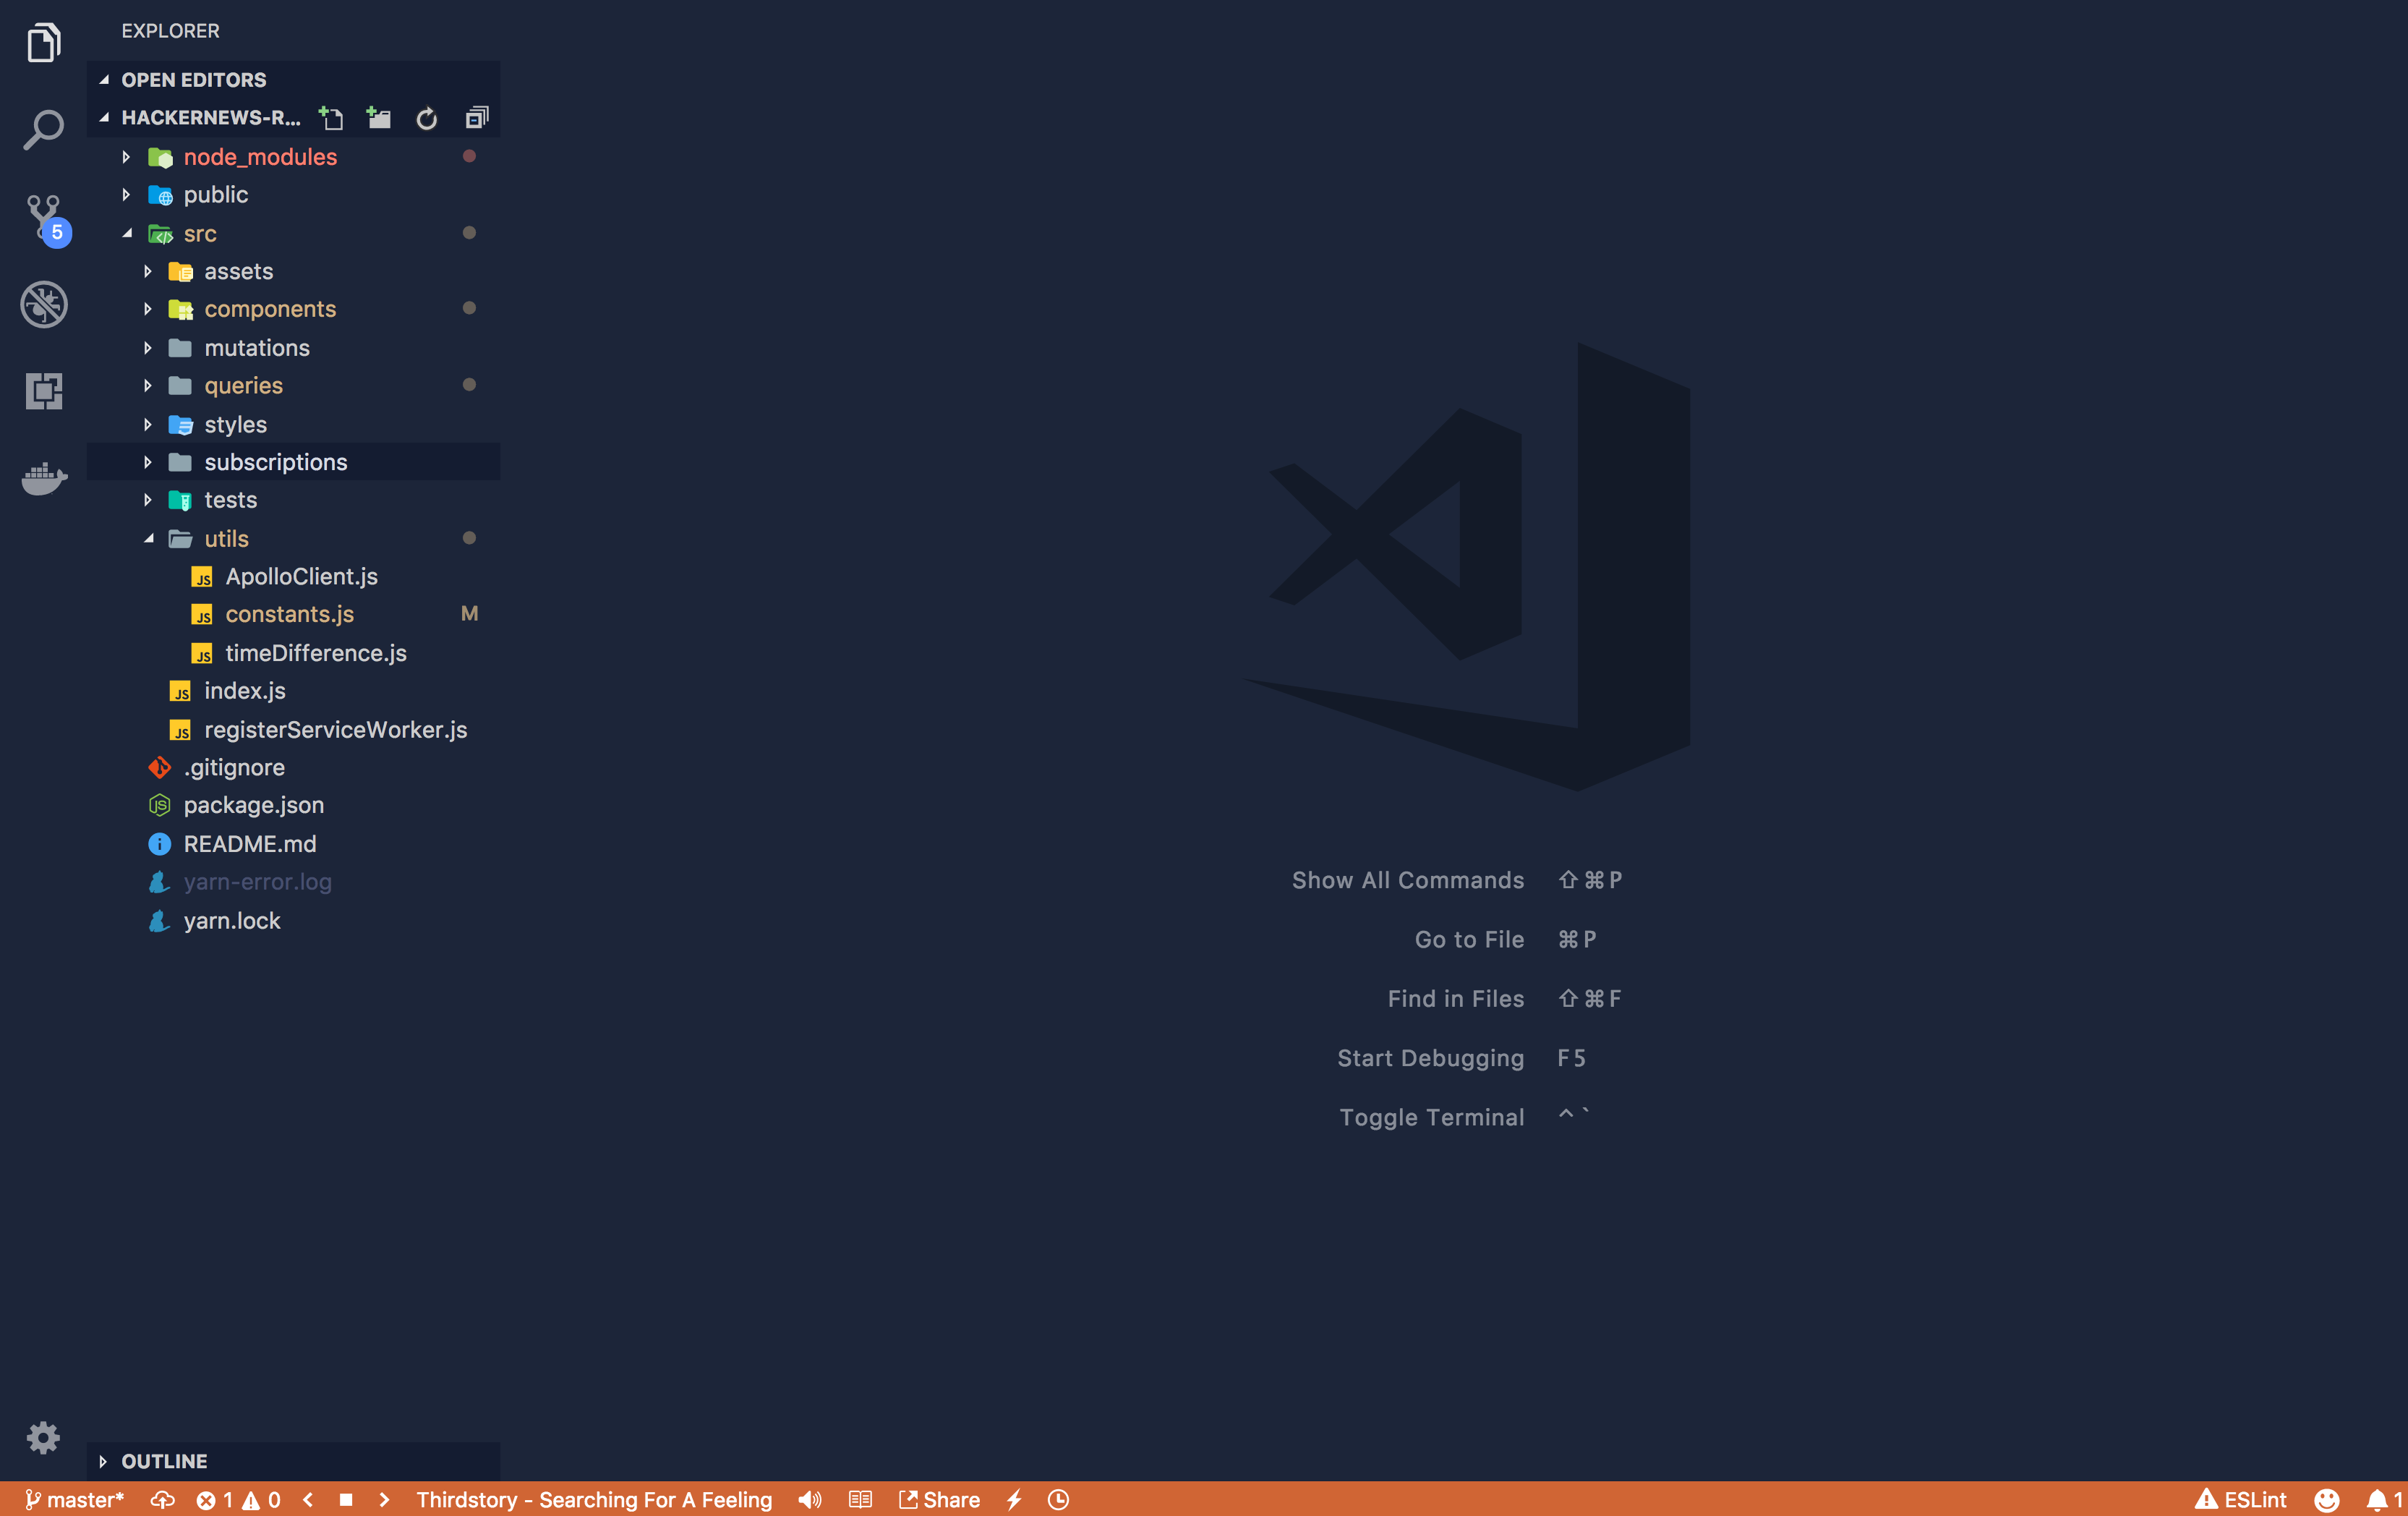
Task: Open constants.js file in editor
Action: point(290,615)
